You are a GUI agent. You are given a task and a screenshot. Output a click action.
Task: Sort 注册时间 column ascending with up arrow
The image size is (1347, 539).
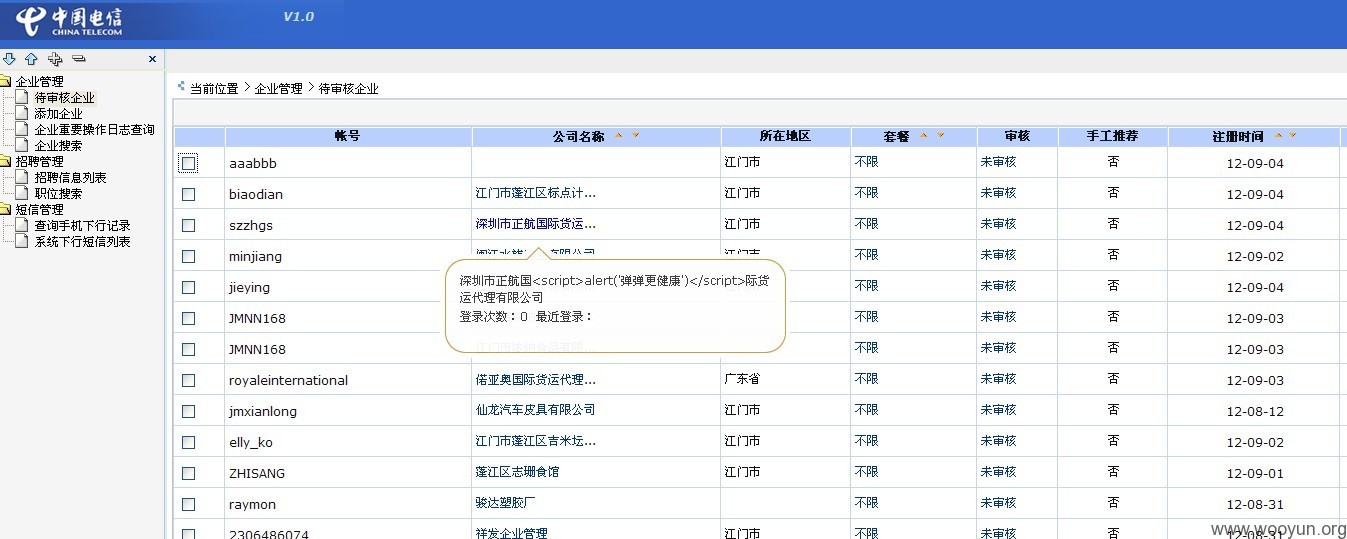[x=1278, y=135]
